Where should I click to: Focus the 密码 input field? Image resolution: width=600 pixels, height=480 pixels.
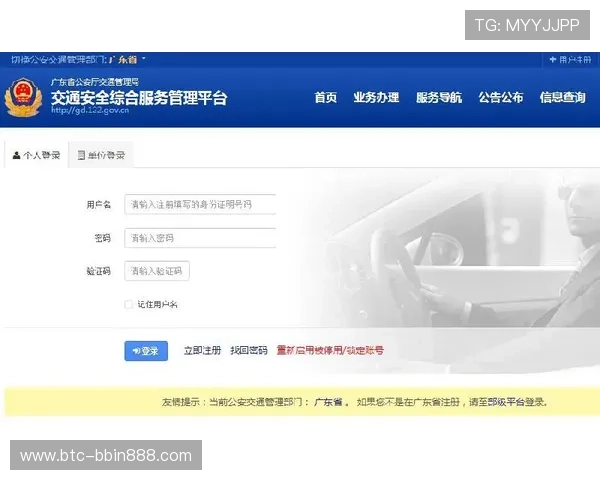[200, 238]
